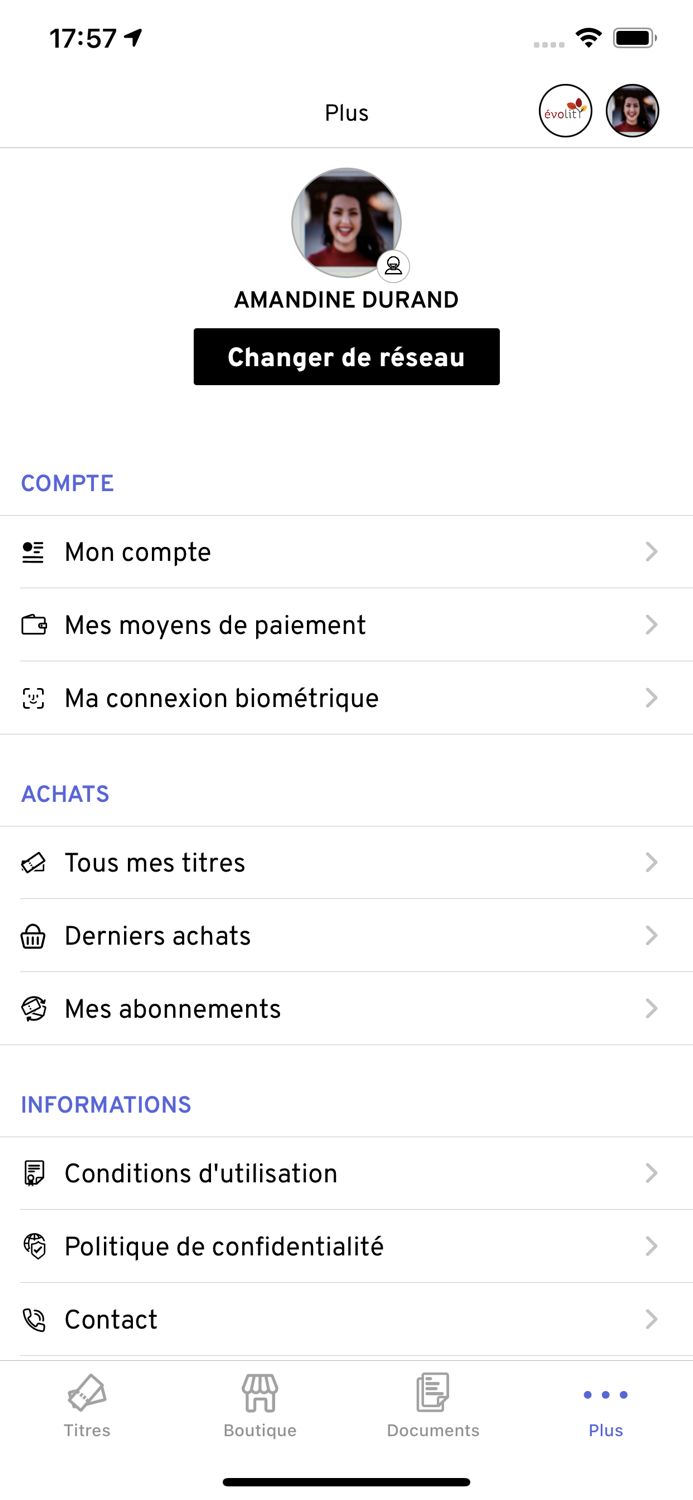Open Mon compte via the profile card icon
Viewport: 693px width, 1500px height.
(x=33, y=551)
